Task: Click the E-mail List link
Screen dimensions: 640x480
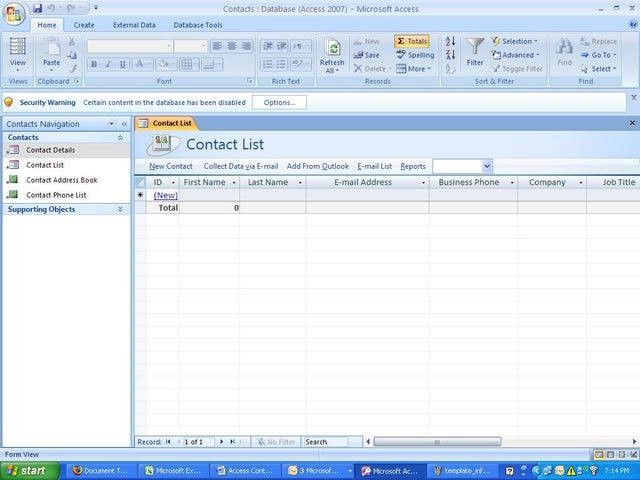Action: (x=374, y=166)
